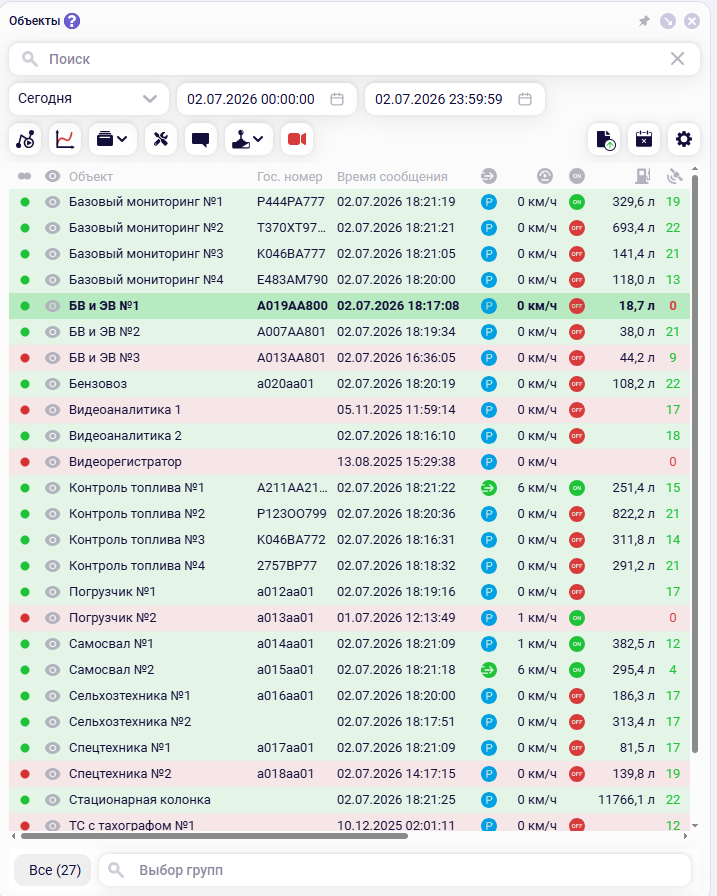Click the end date field 02.07.2026 23:59:59
Image resolution: width=717 pixels, height=896 pixels.
(455, 99)
